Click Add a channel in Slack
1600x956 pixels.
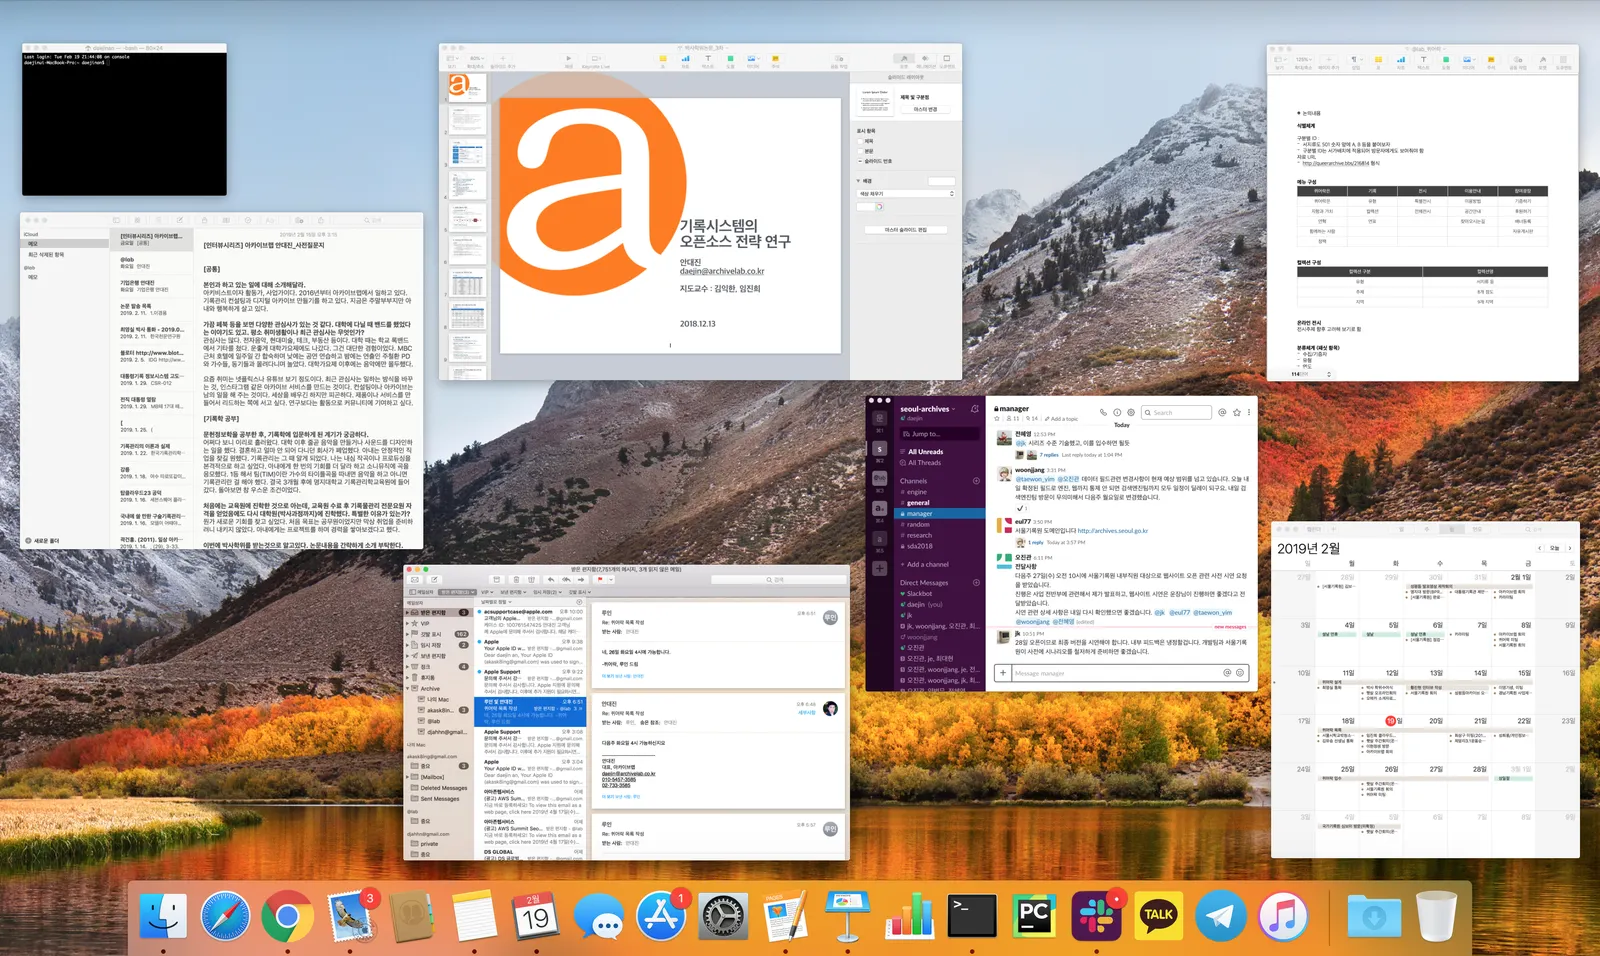pos(927,565)
